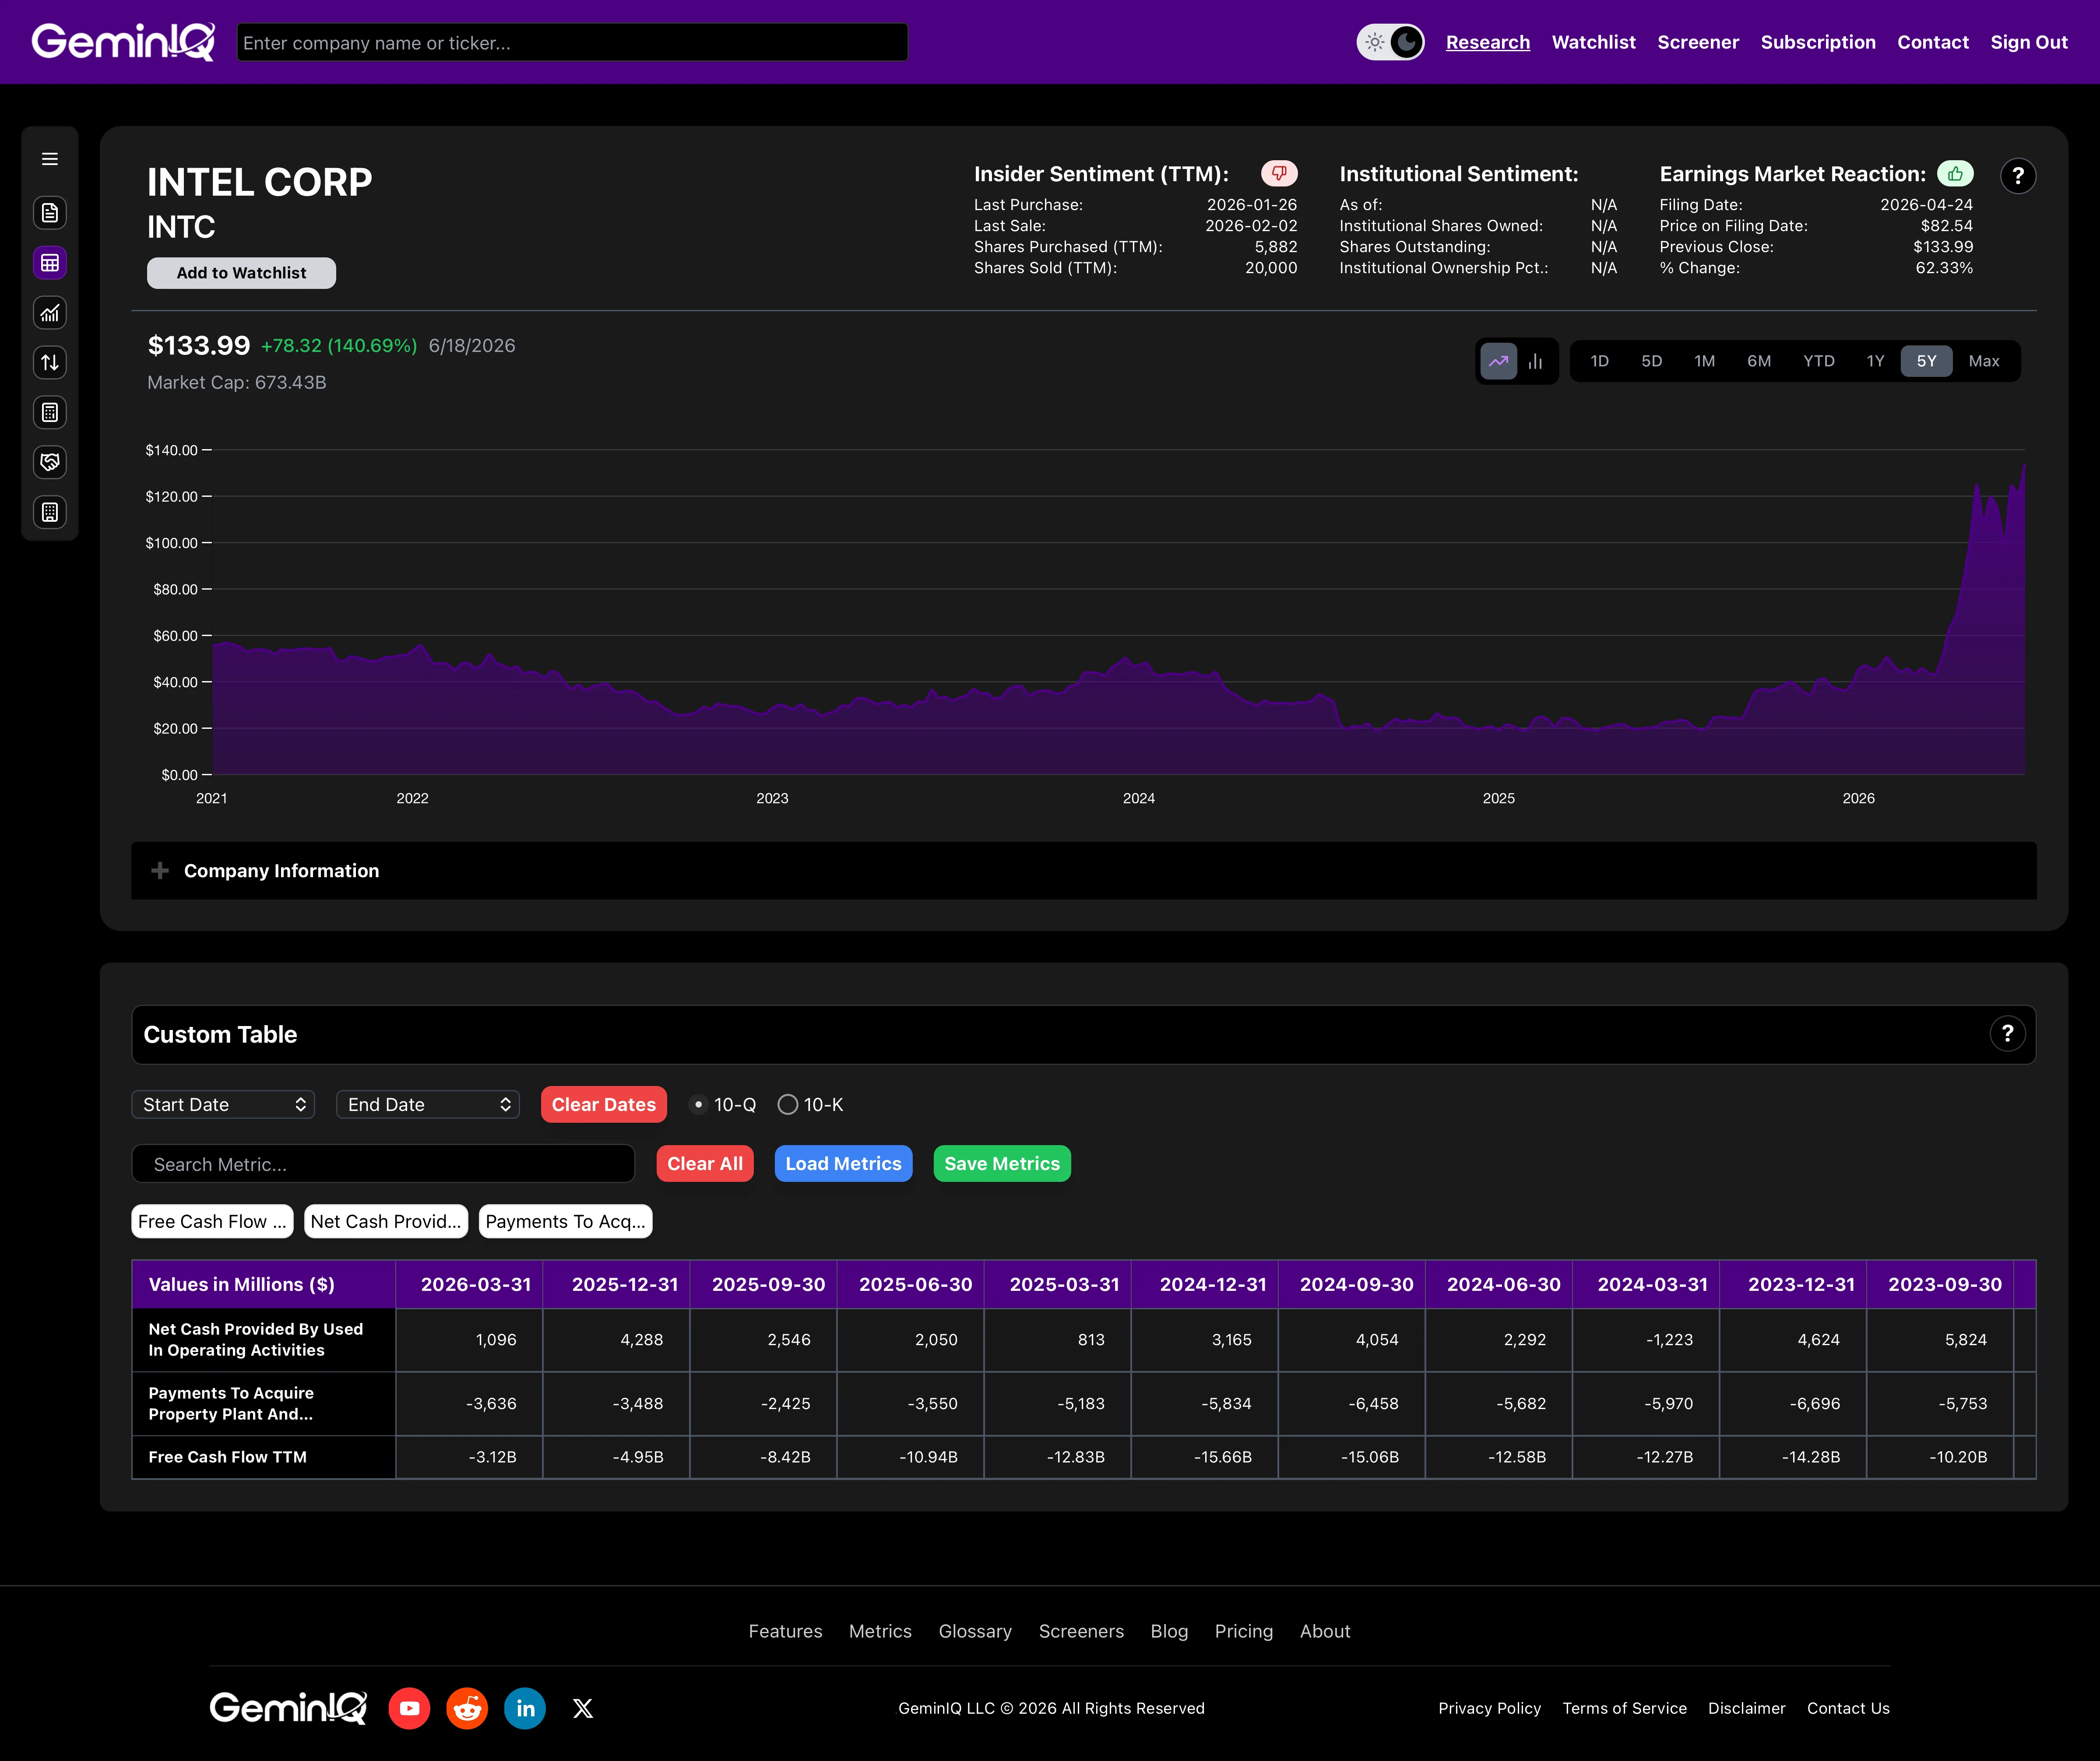Switch to line chart view

(x=1498, y=361)
